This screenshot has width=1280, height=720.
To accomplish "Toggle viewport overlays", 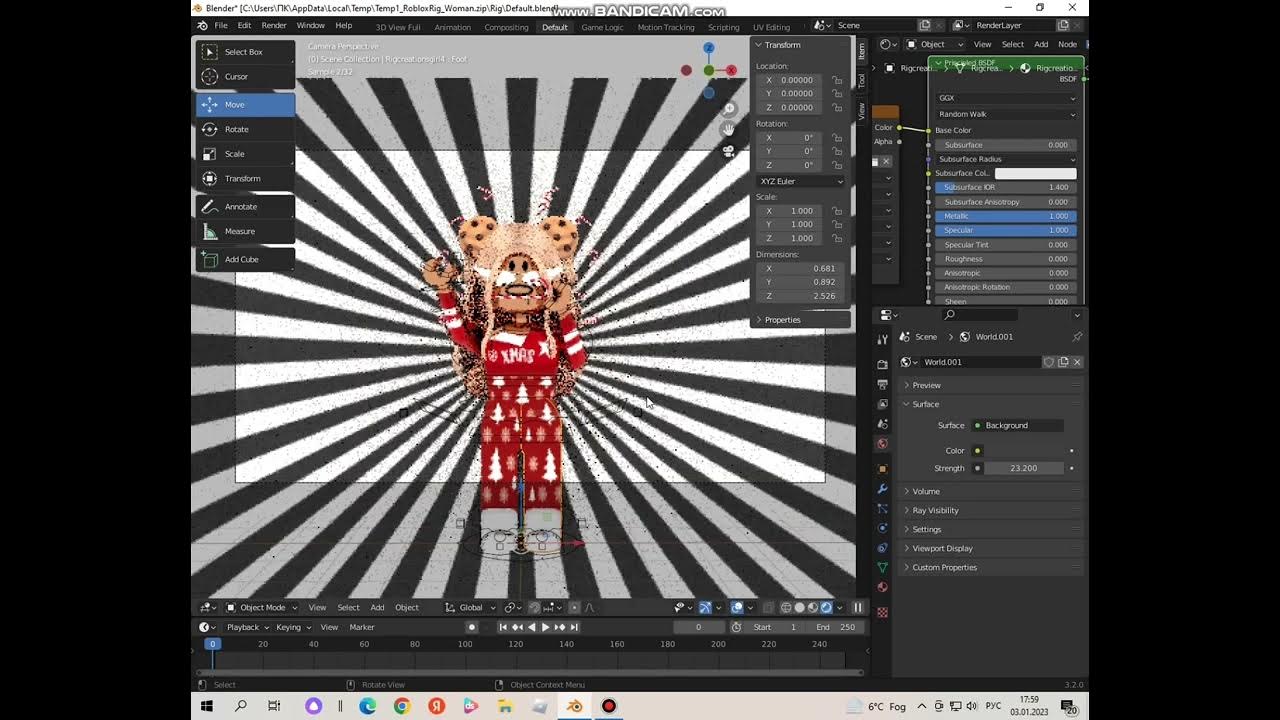I will point(737,607).
